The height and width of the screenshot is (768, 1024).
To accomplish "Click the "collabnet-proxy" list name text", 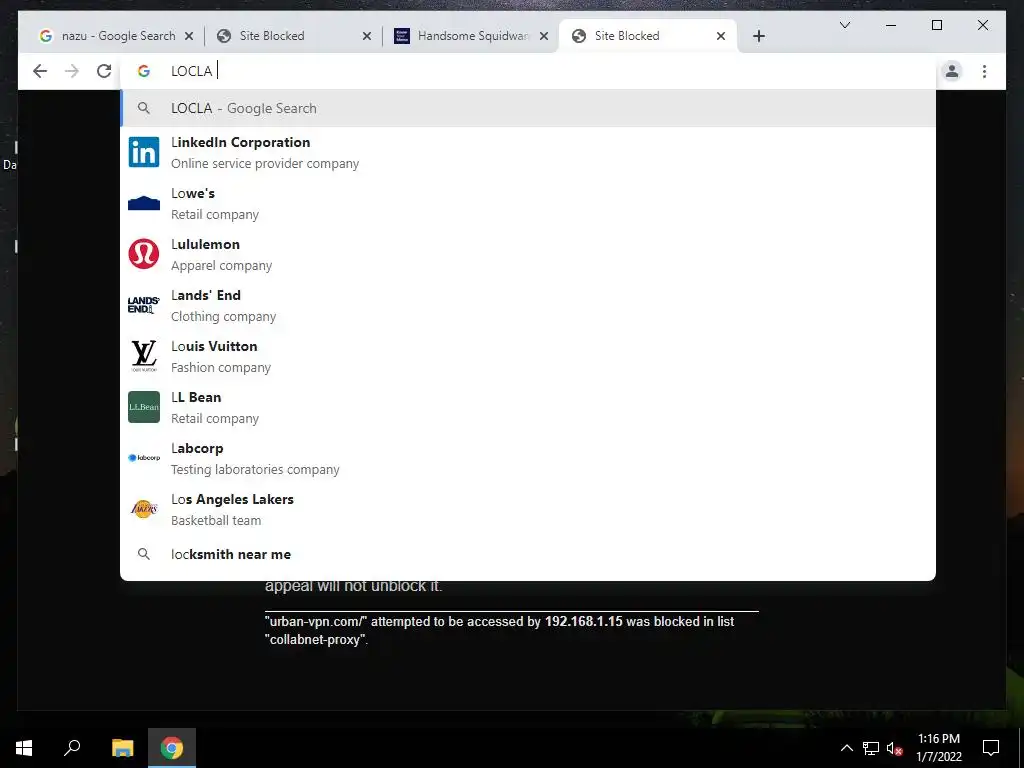I will (x=316, y=640).
